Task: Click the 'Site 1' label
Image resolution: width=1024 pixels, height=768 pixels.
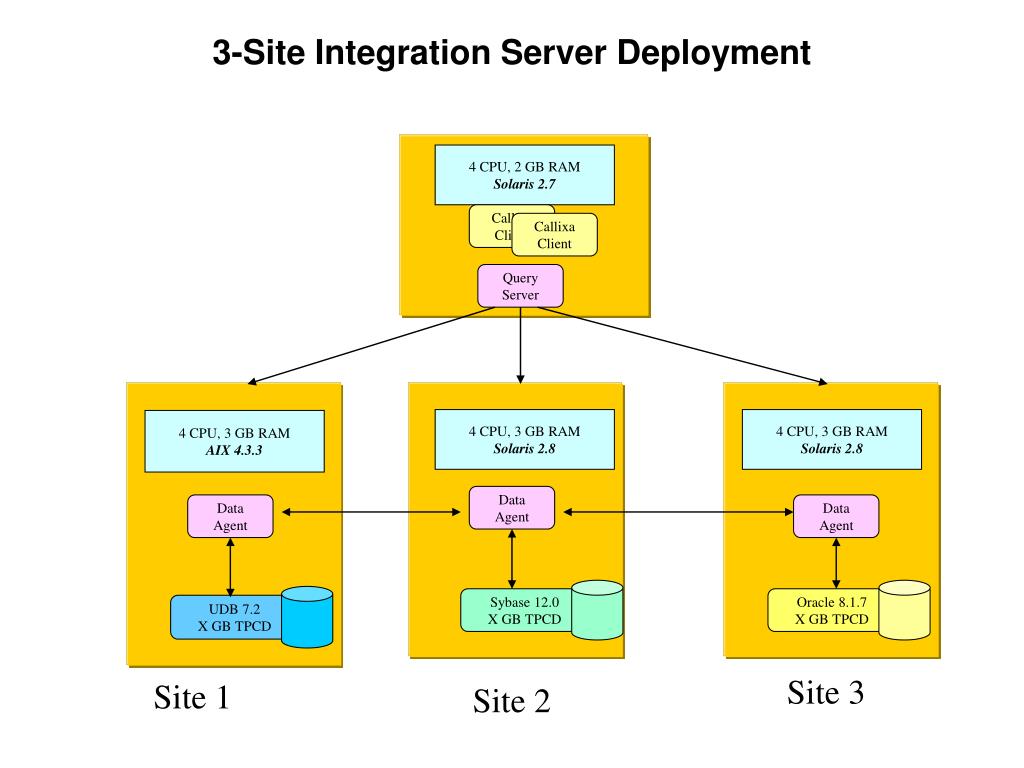Action: point(191,697)
